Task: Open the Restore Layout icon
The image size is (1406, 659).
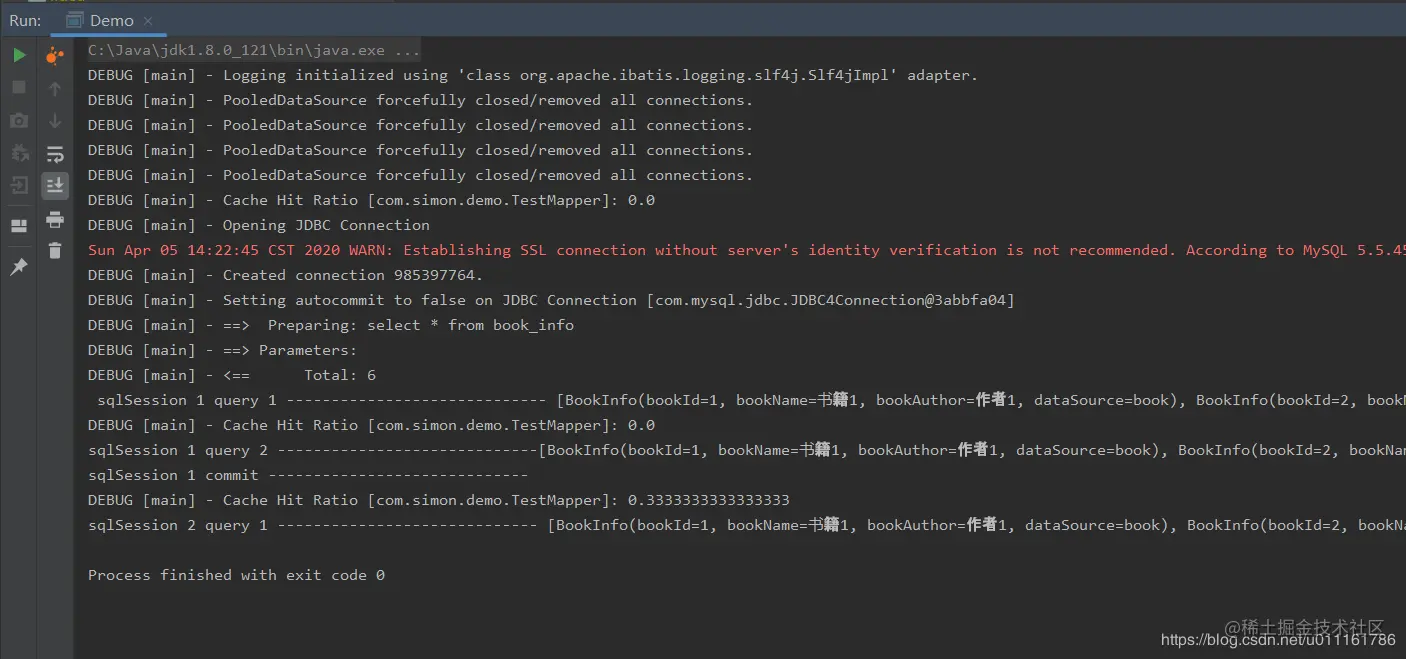Action: (x=19, y=226)
